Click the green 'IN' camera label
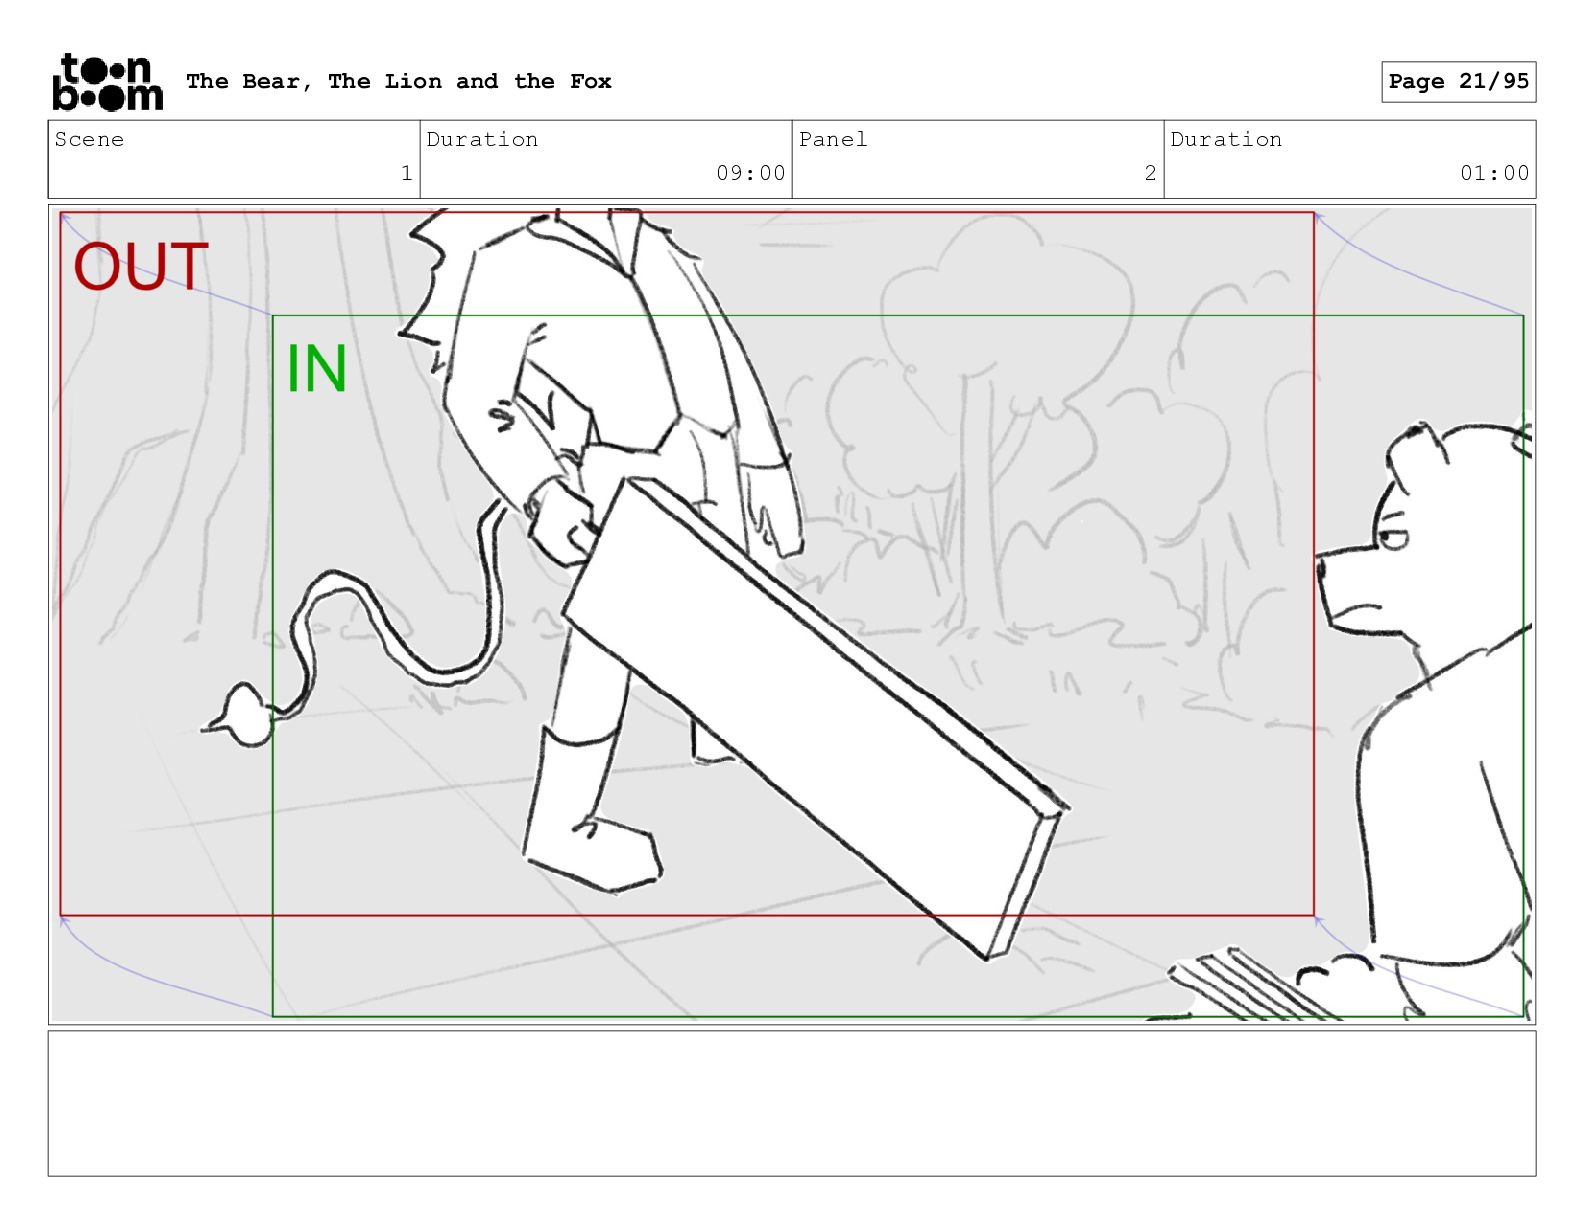Viewport: 1584px width, 1224px height. click(x=317, y=369)
